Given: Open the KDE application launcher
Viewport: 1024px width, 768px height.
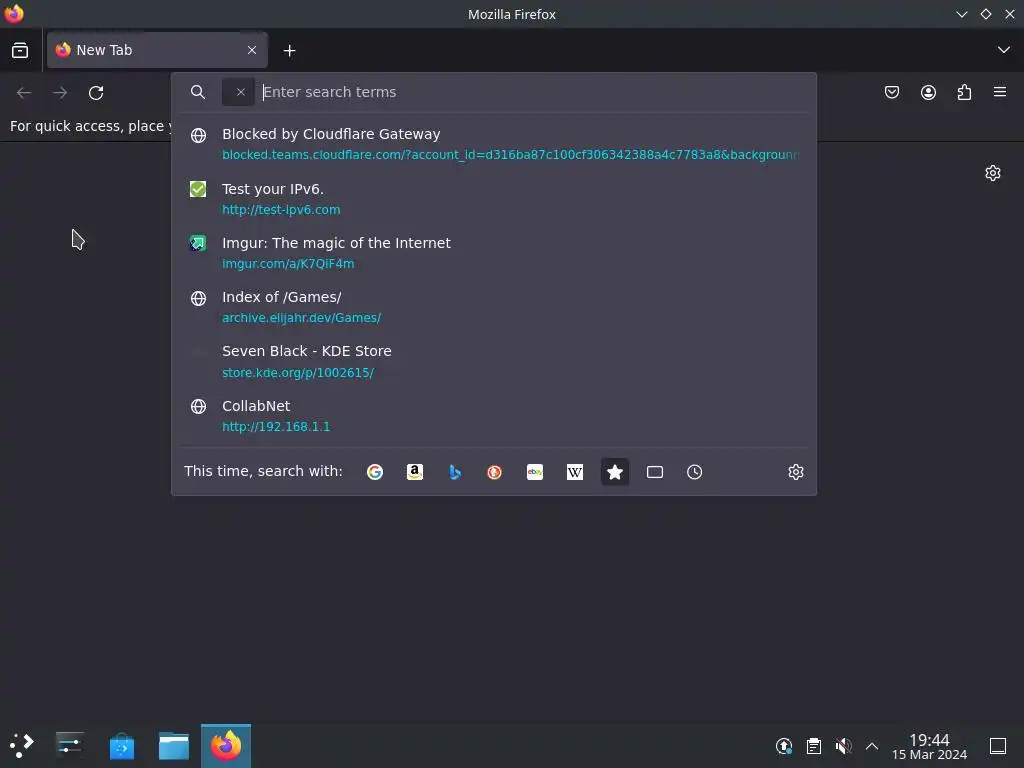Looking at the screenshot, I should tap(22, 745).
